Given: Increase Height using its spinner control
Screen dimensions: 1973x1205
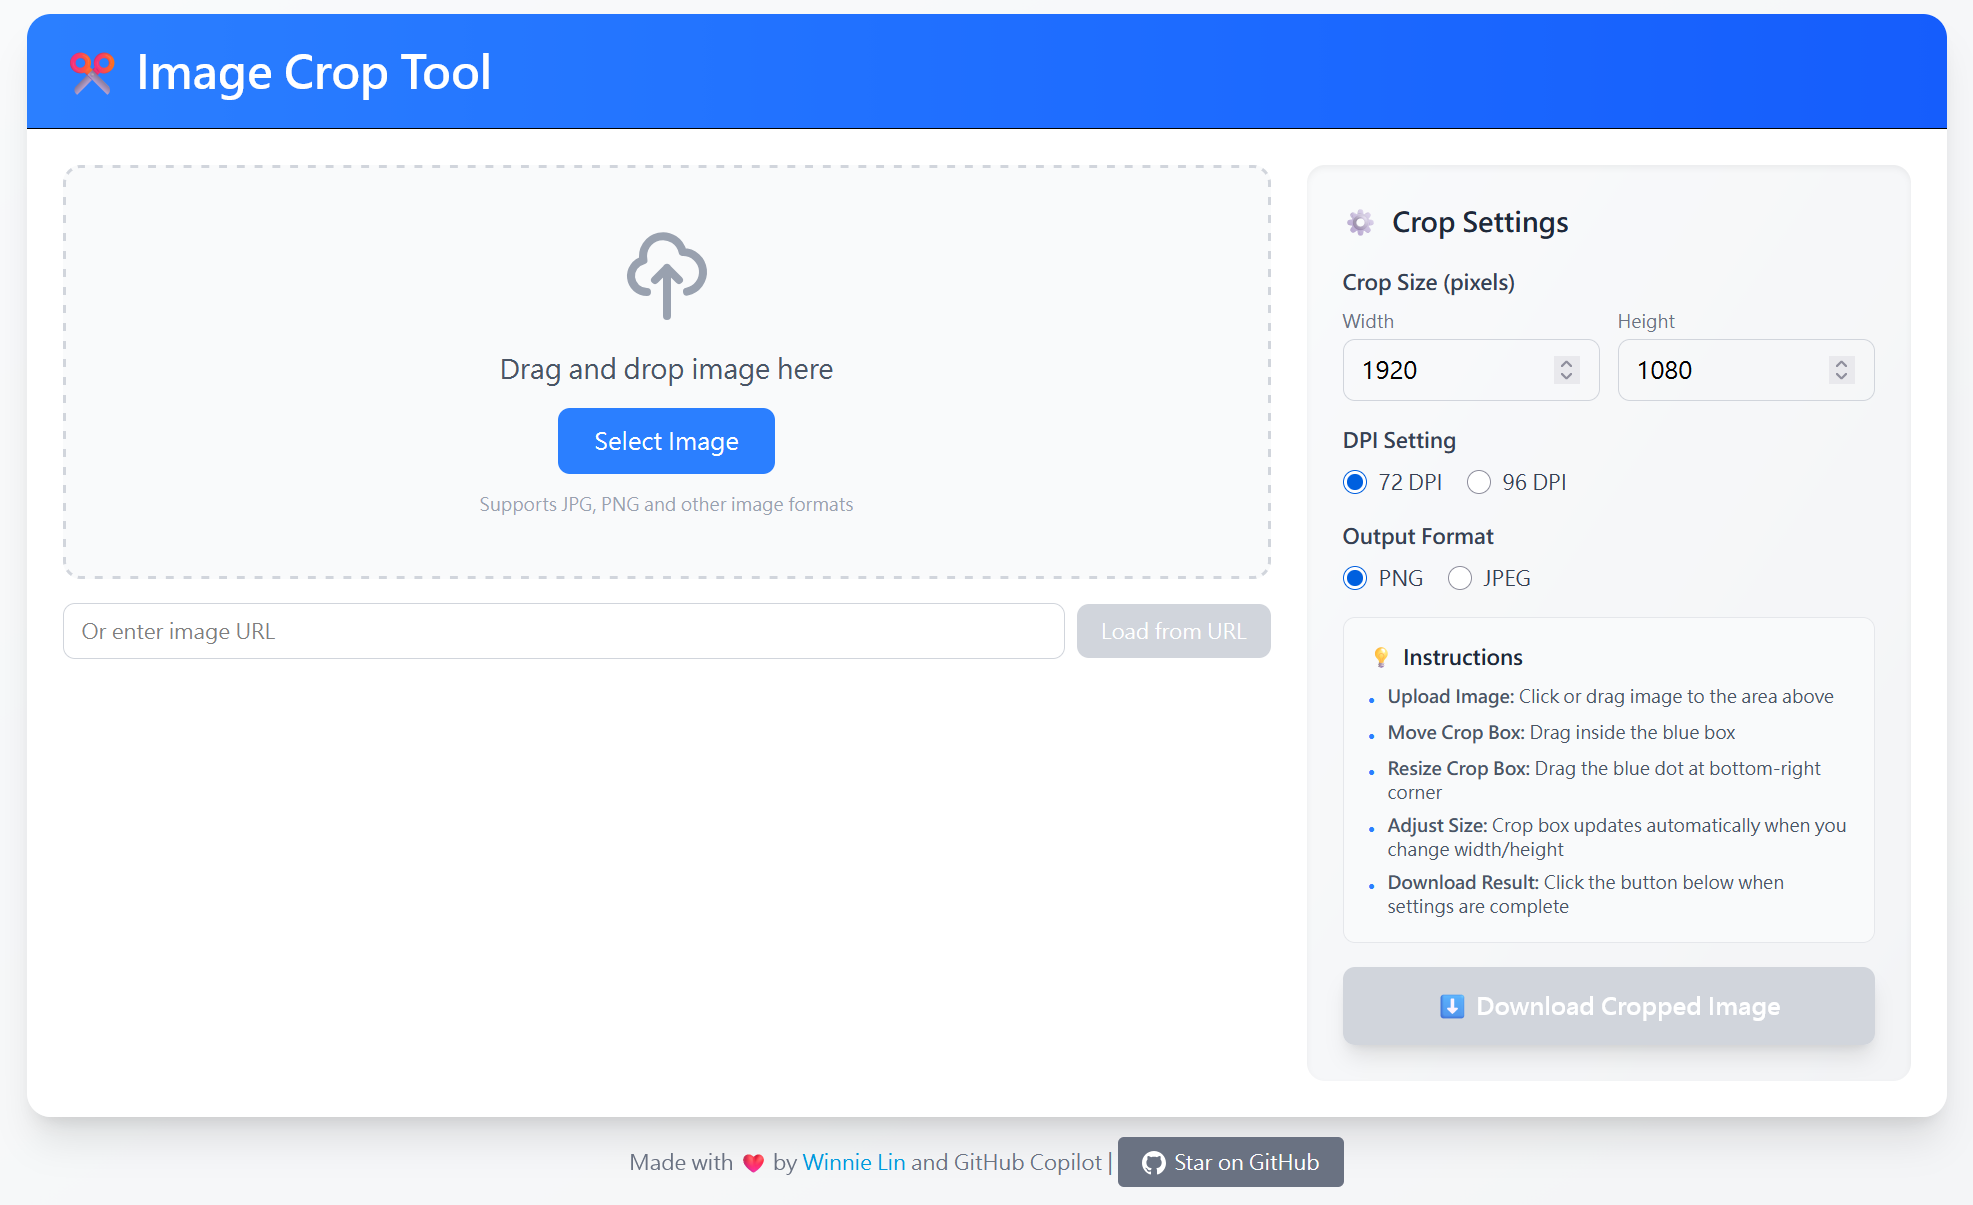Looking at the screenshot, I should pos(1841,364).
